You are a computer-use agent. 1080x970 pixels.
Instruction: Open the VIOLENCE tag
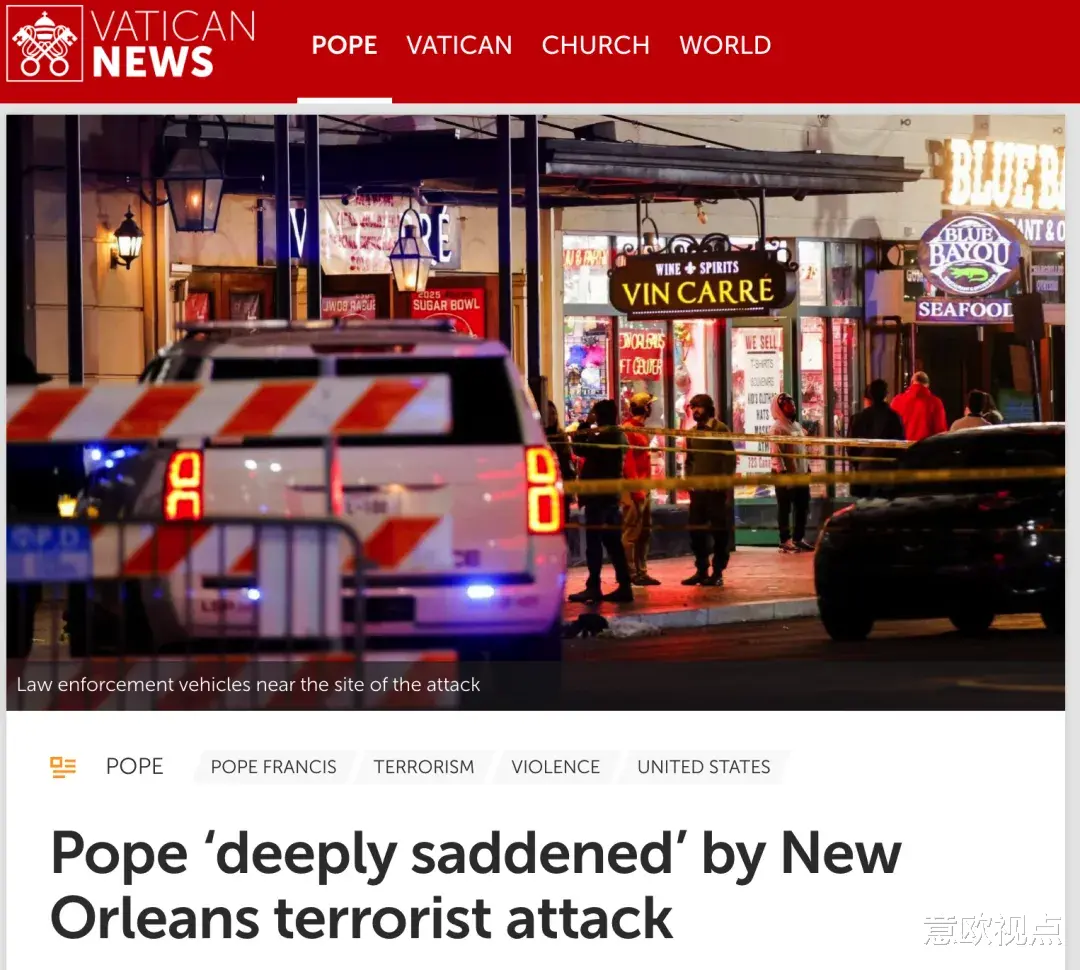tap(555, 767)
